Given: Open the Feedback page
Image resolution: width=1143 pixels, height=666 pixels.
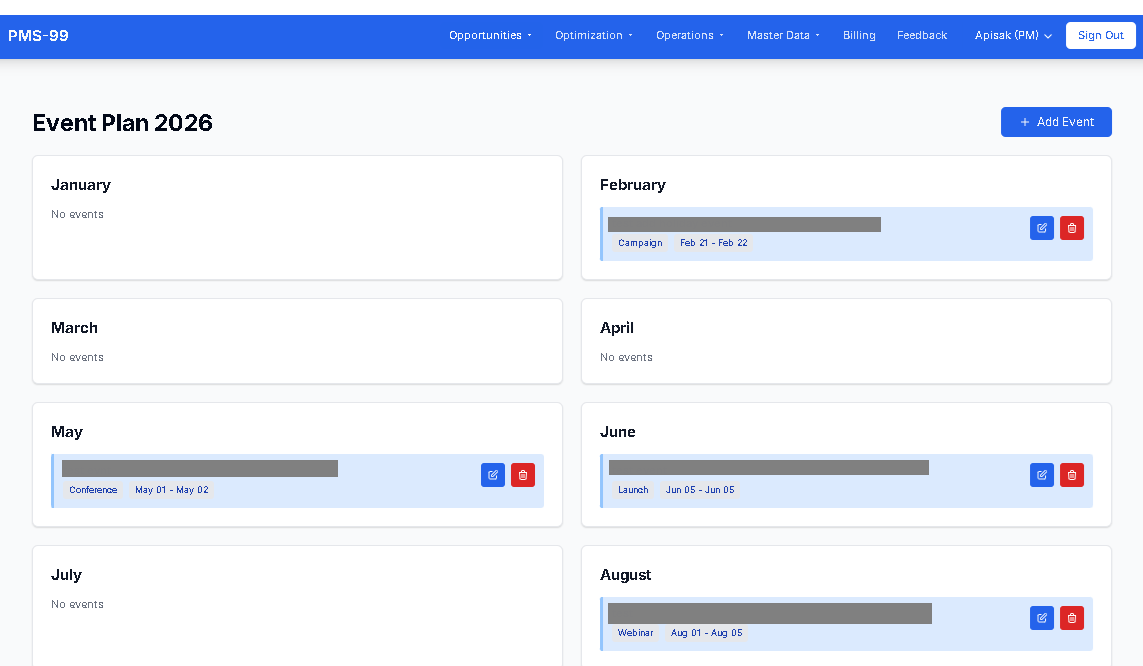Looking at the screenshot, I should click(x=921, y=35).
